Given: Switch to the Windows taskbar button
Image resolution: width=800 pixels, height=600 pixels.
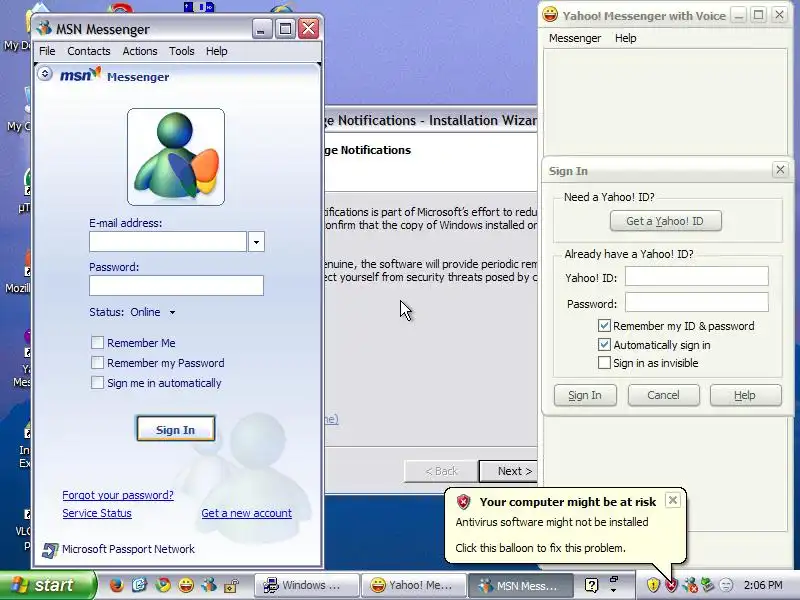Looking at the screenshot, I should pos(306,585).
